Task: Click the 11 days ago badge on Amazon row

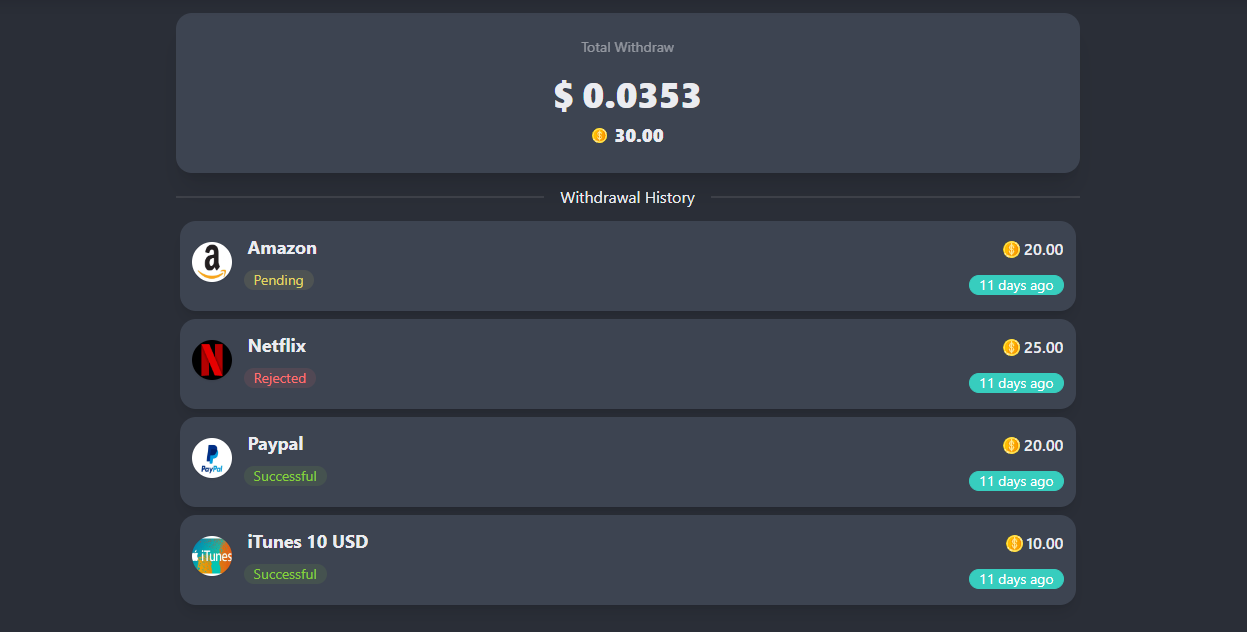Action: (x=1016, y=285)
